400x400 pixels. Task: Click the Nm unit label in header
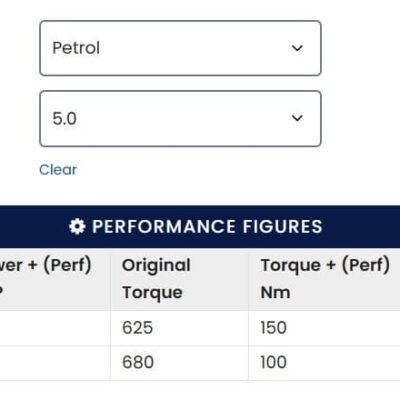(x=275, y=293)
